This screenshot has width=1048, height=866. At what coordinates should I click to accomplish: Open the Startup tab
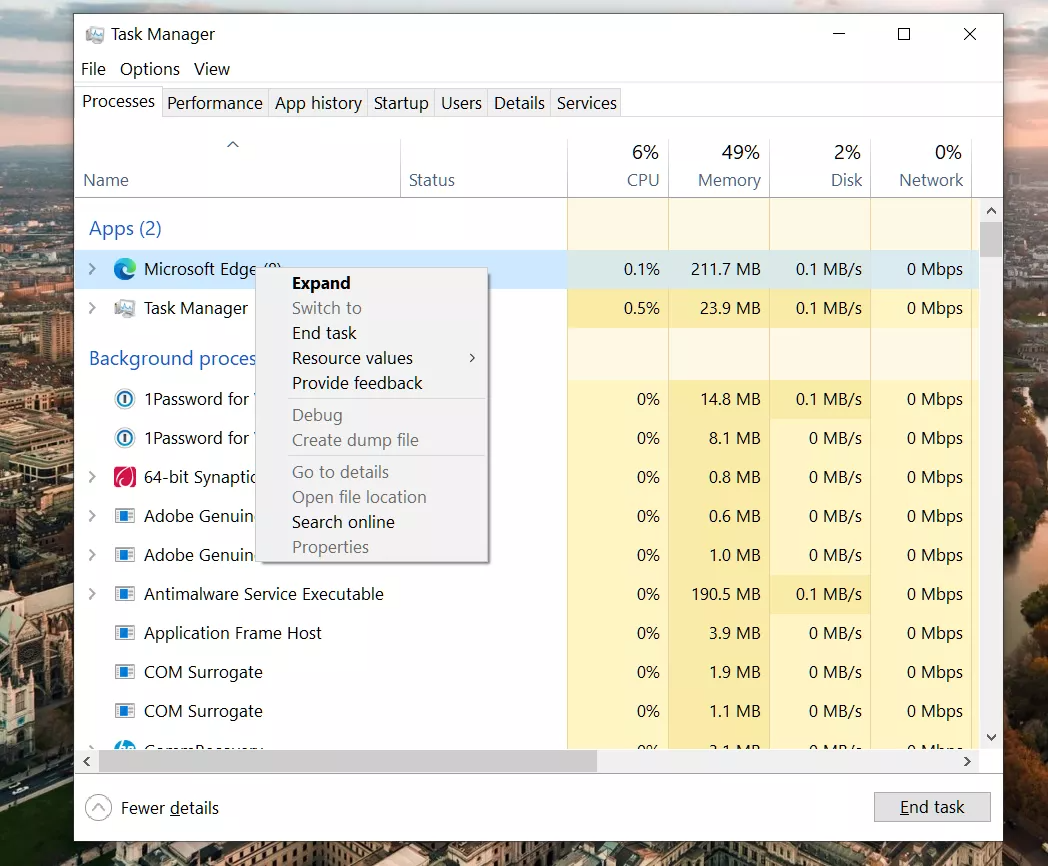point(401,103)
